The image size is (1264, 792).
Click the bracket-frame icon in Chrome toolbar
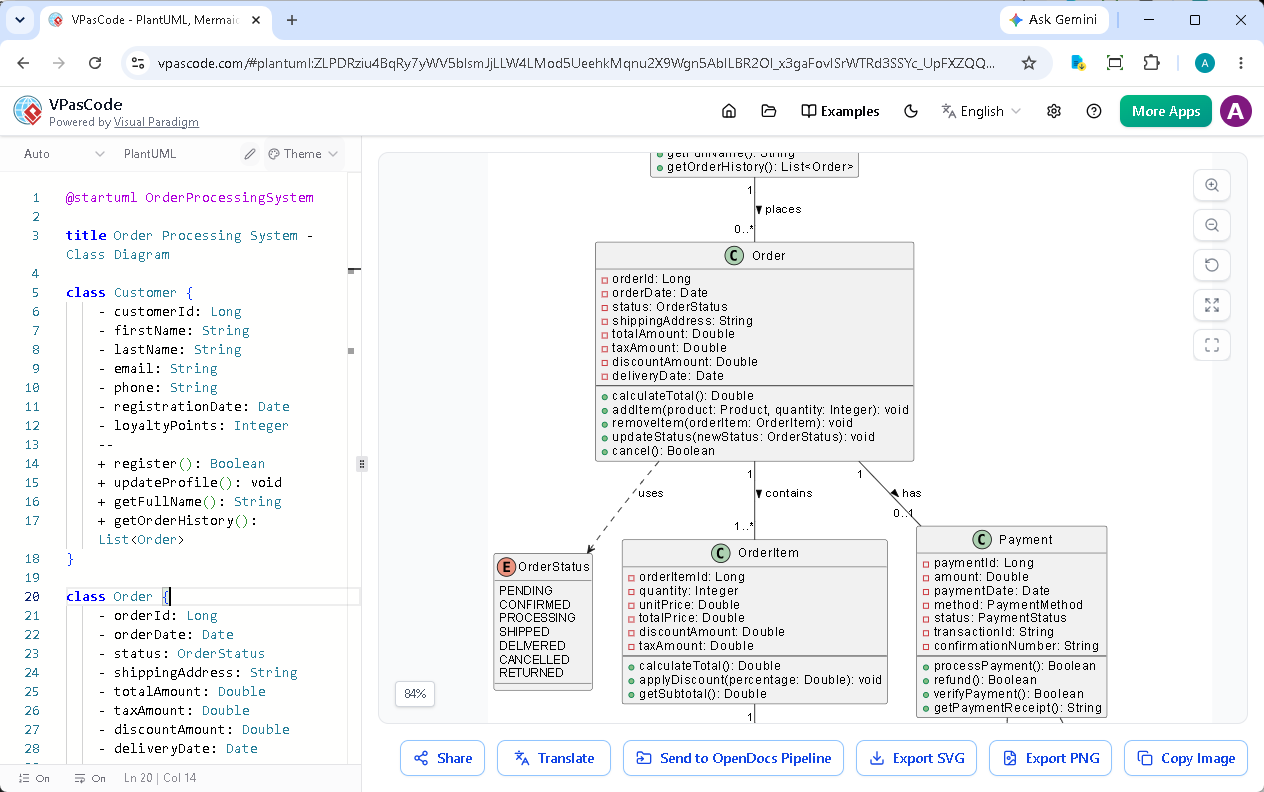1115,63
